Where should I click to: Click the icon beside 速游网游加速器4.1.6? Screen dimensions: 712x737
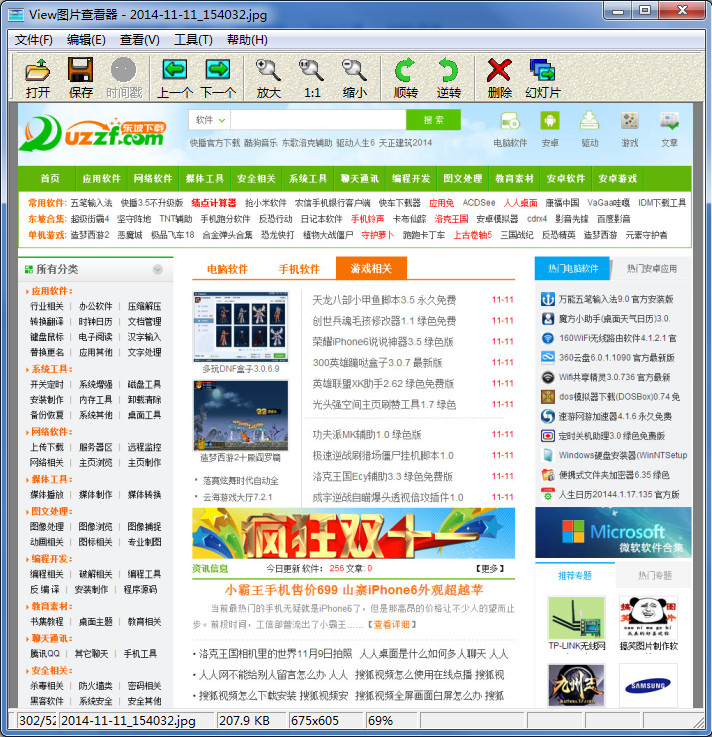pyautogui.click(x=548, y=416)
